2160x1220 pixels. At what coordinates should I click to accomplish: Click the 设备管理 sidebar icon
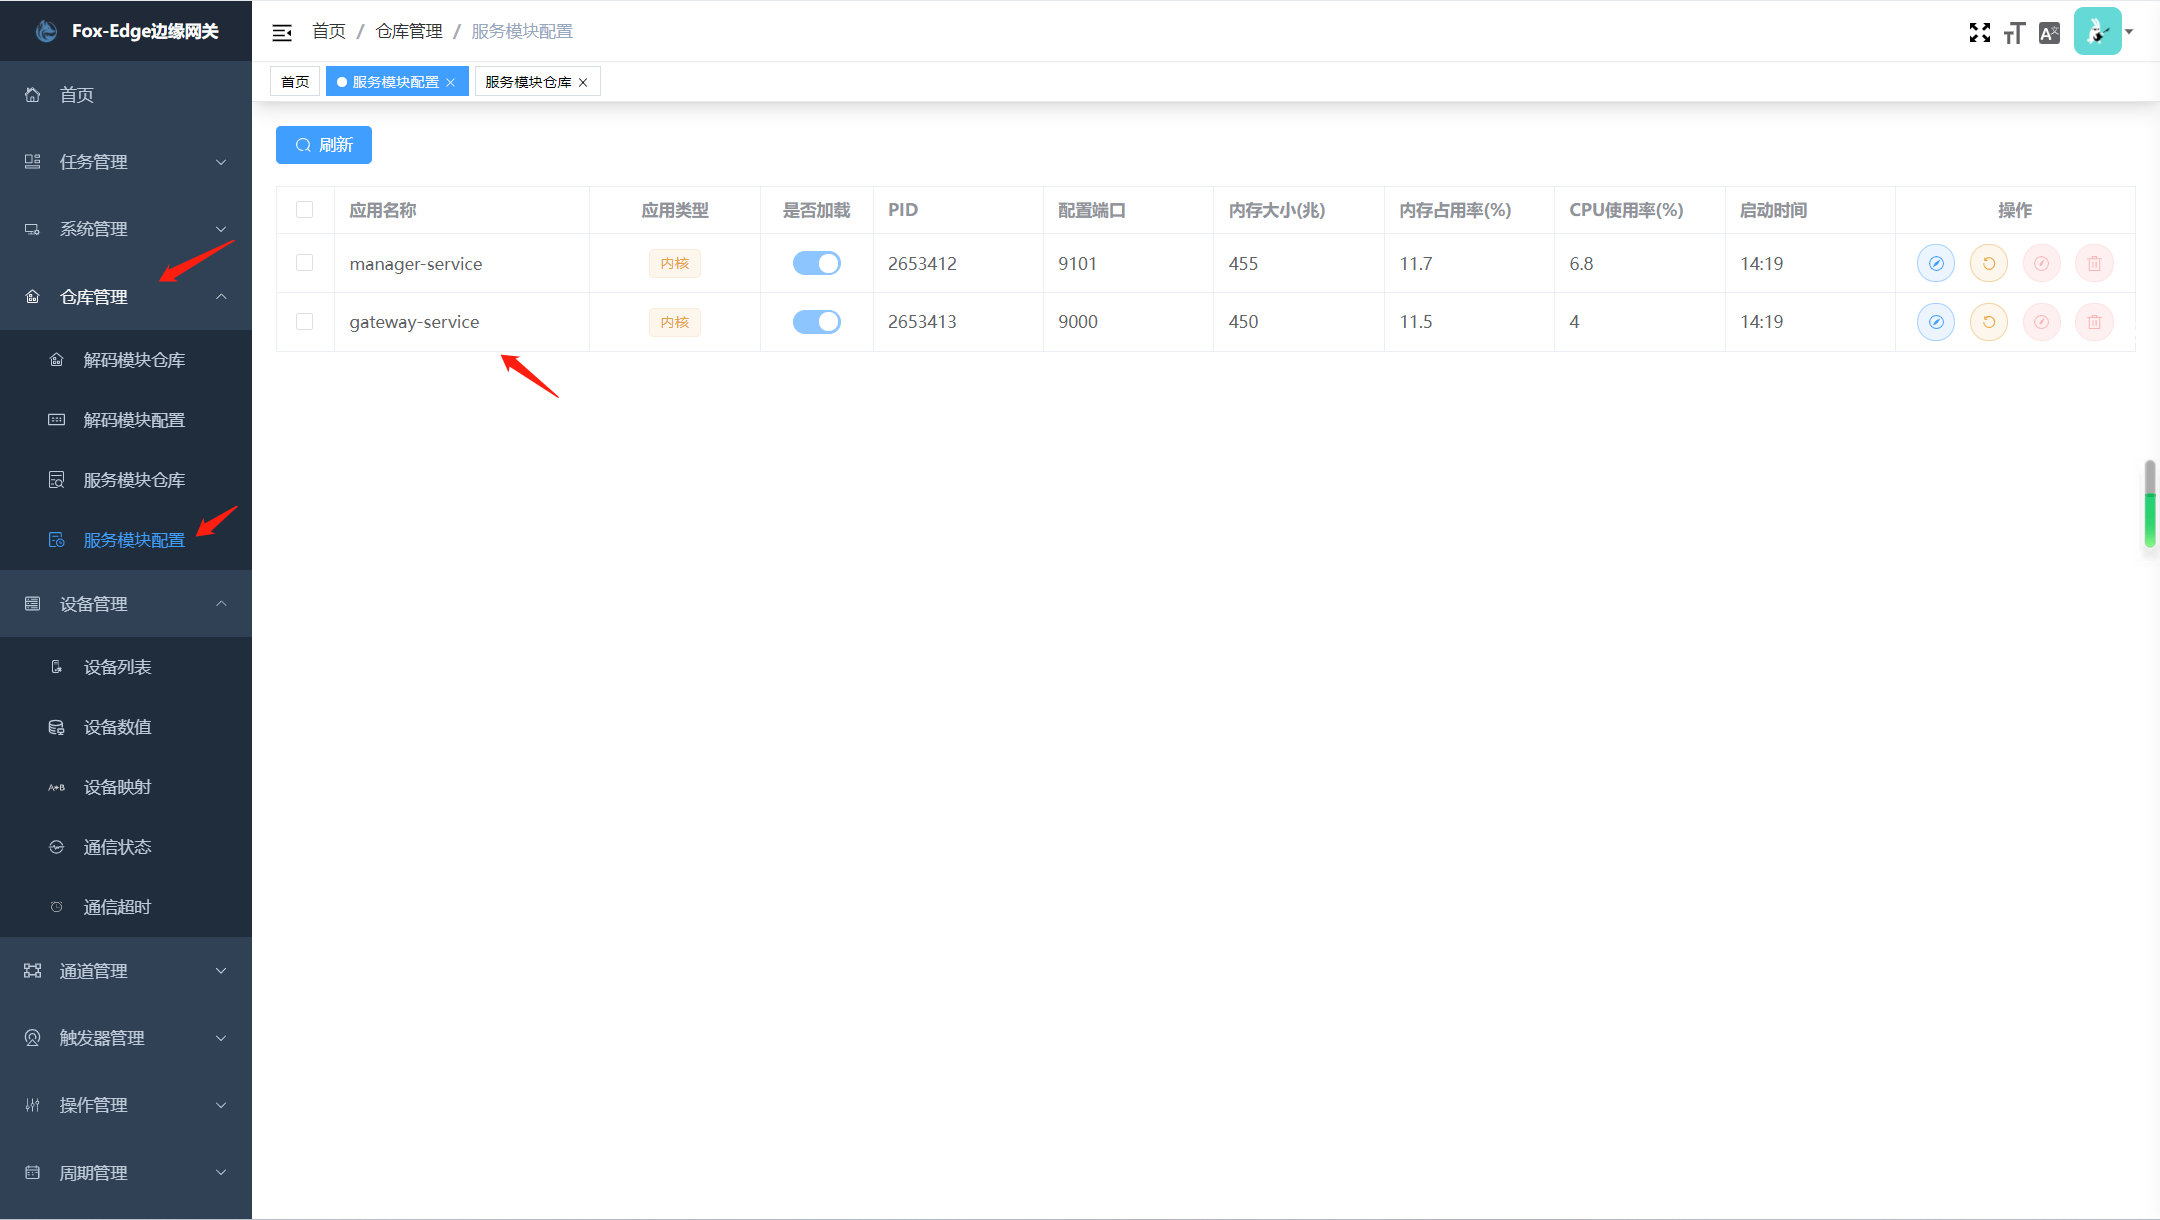click(x=32, y=604)
